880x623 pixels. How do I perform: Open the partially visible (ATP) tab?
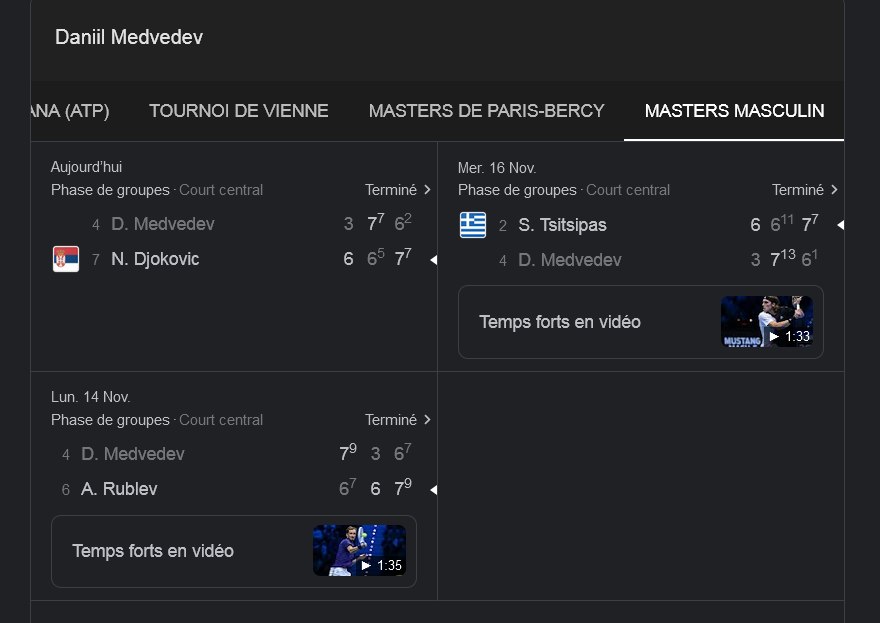70,111
